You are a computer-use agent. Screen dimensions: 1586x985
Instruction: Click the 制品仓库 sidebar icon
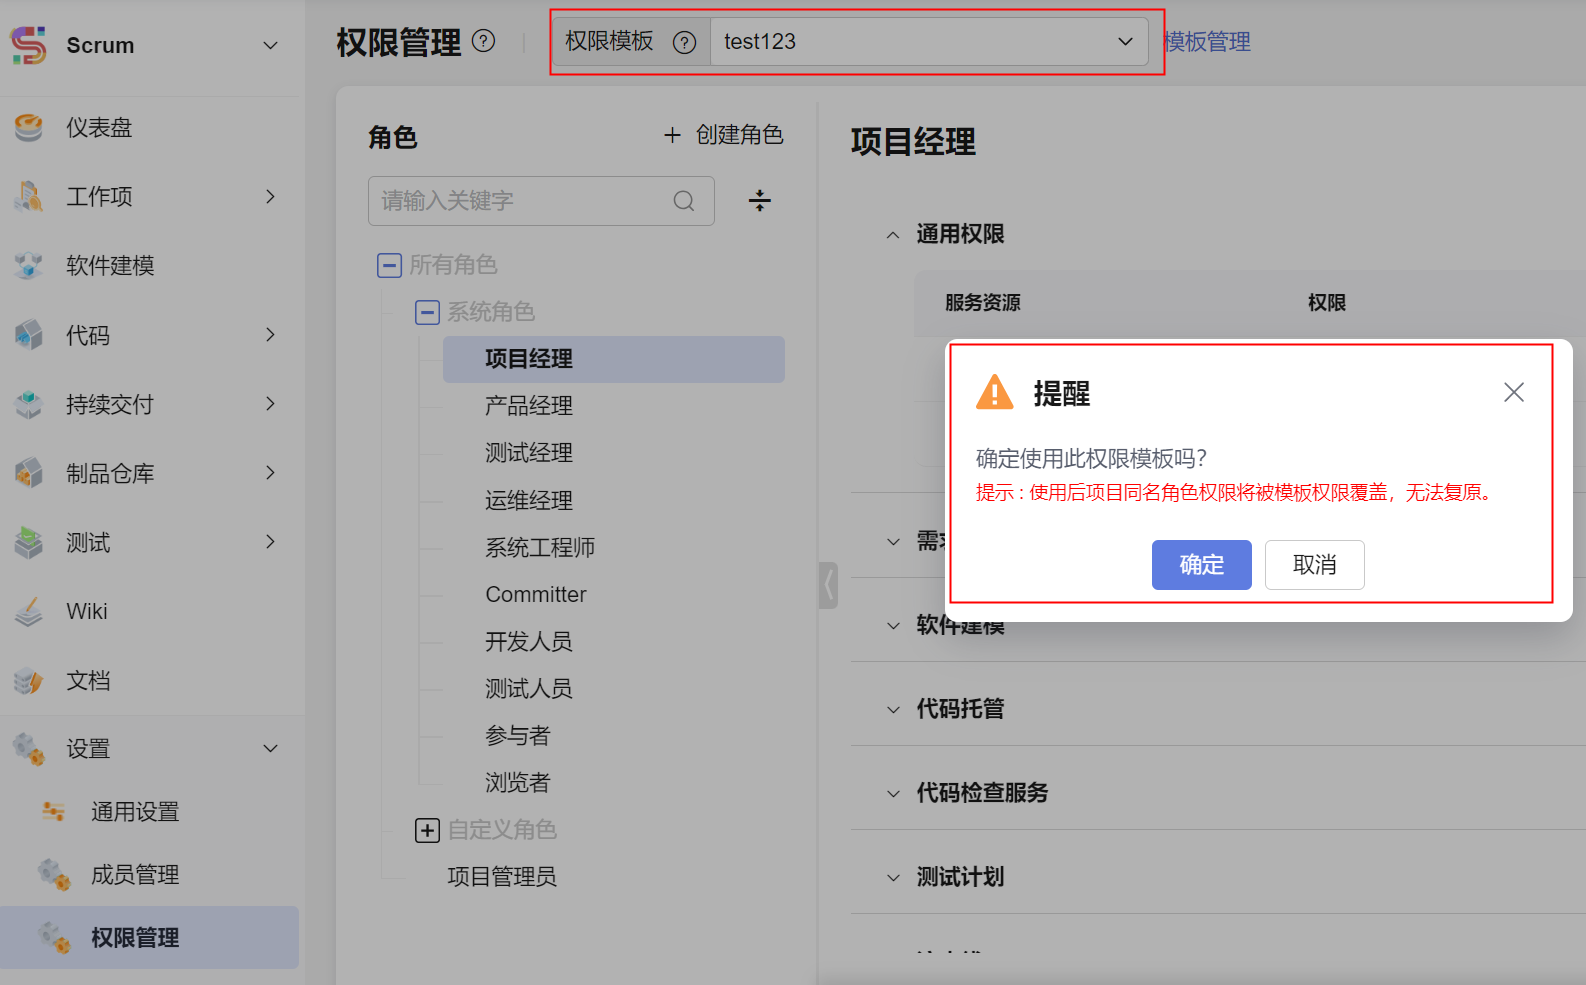tap(29, 473)
